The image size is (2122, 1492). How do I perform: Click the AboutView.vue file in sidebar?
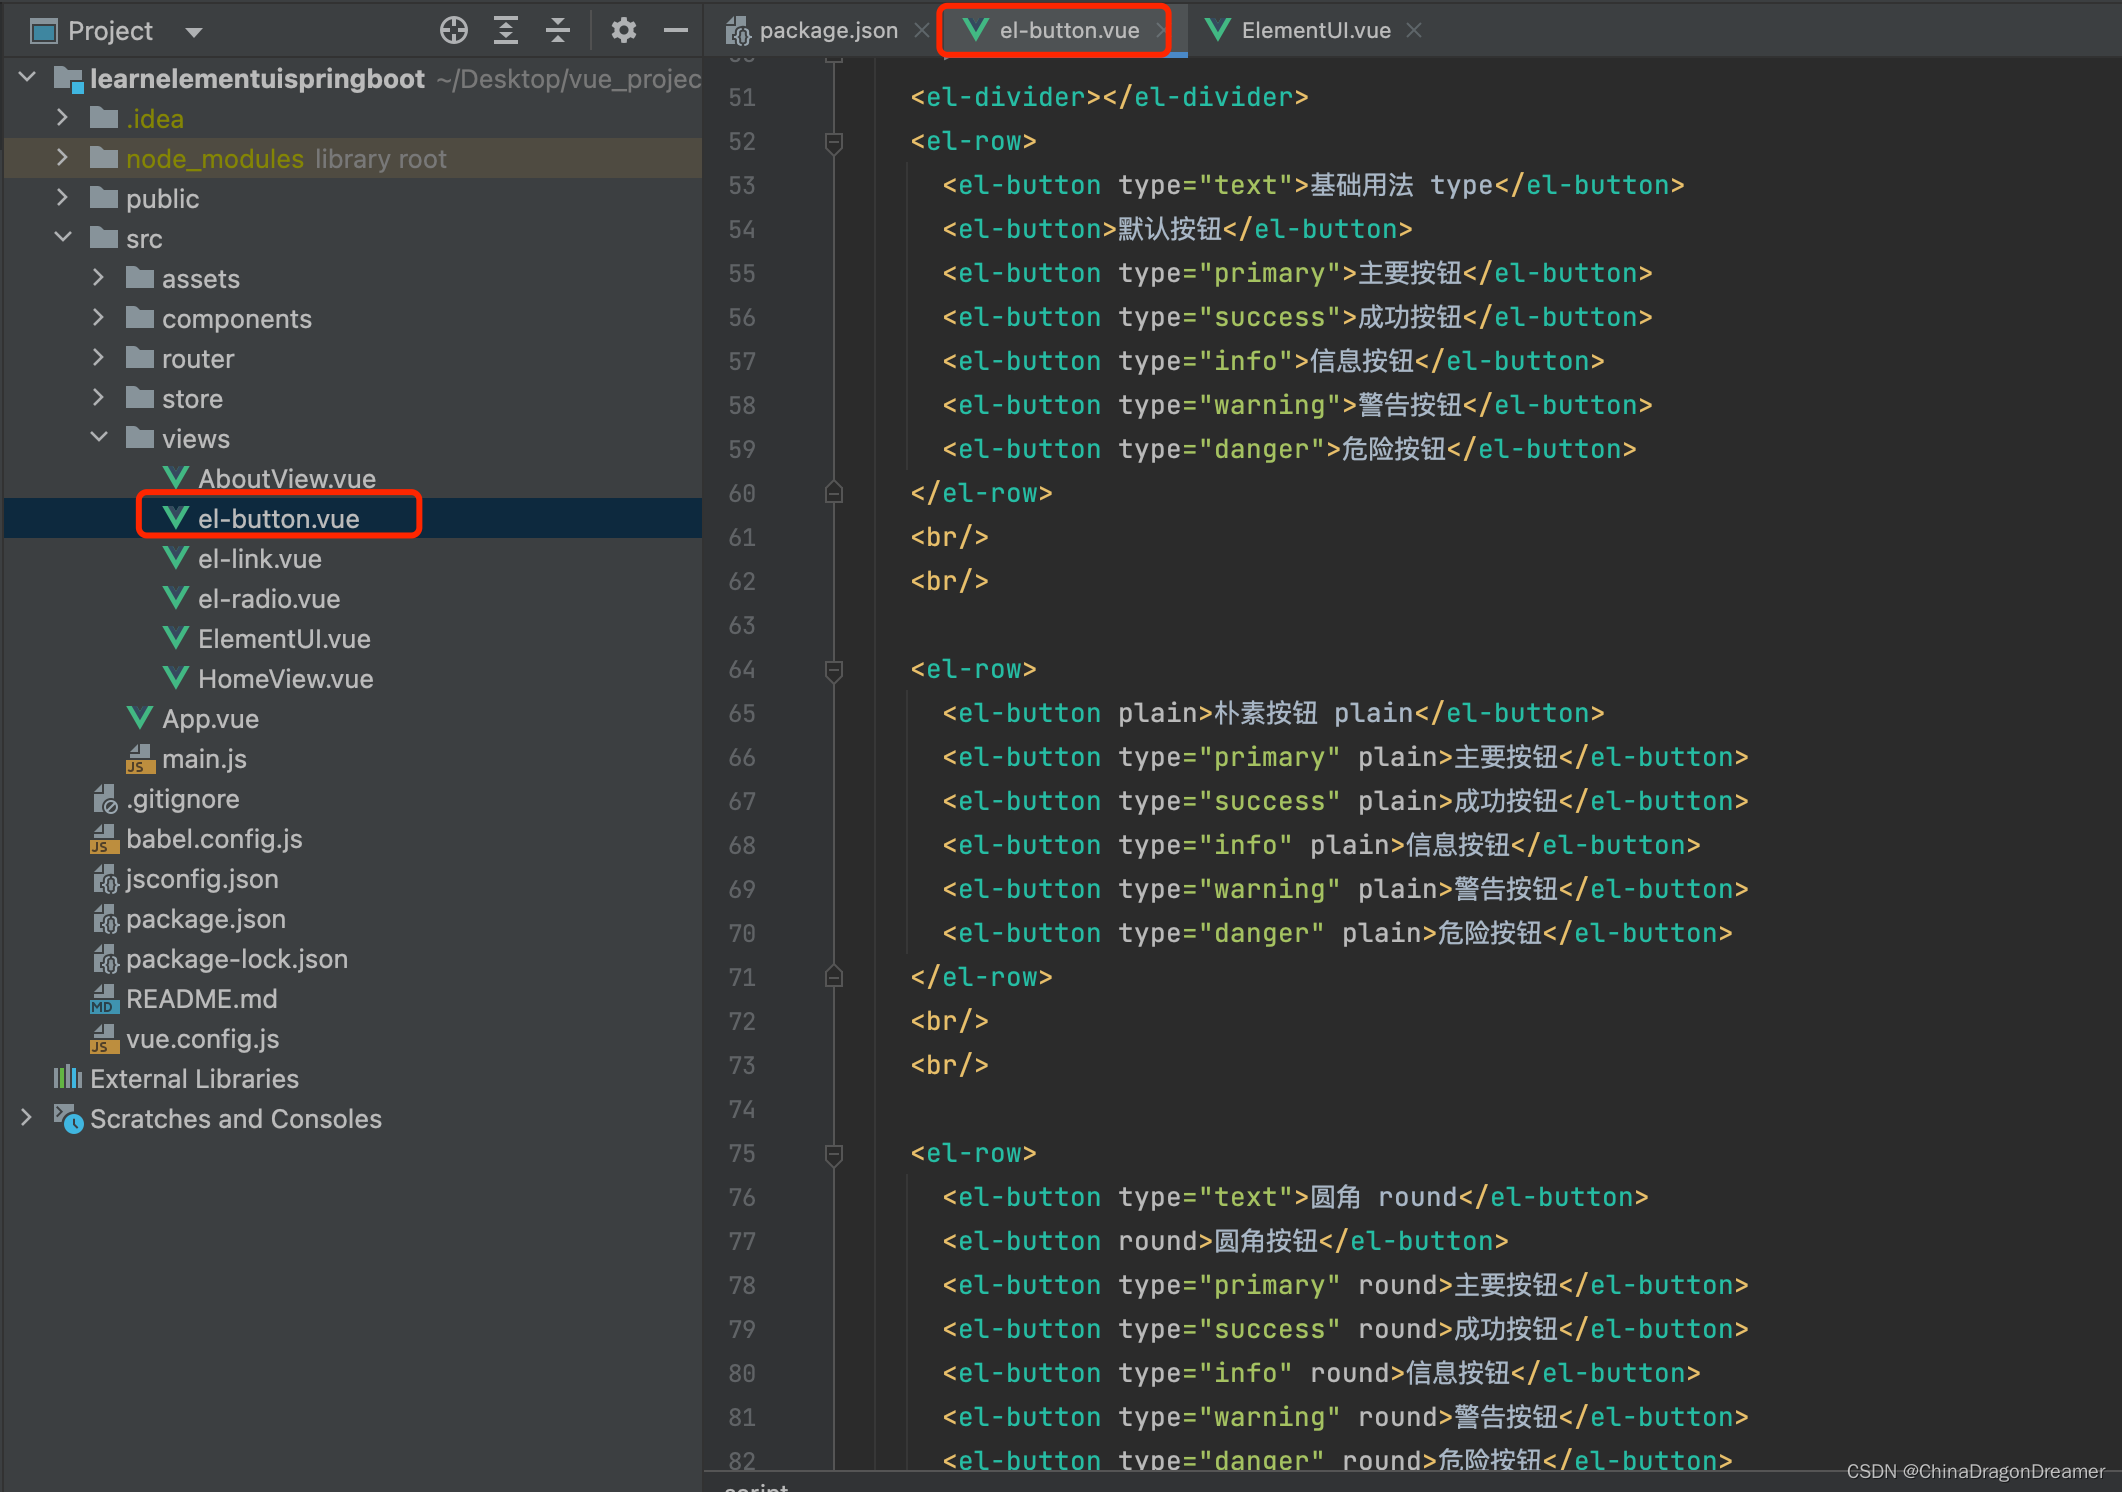tap(279, 478)
